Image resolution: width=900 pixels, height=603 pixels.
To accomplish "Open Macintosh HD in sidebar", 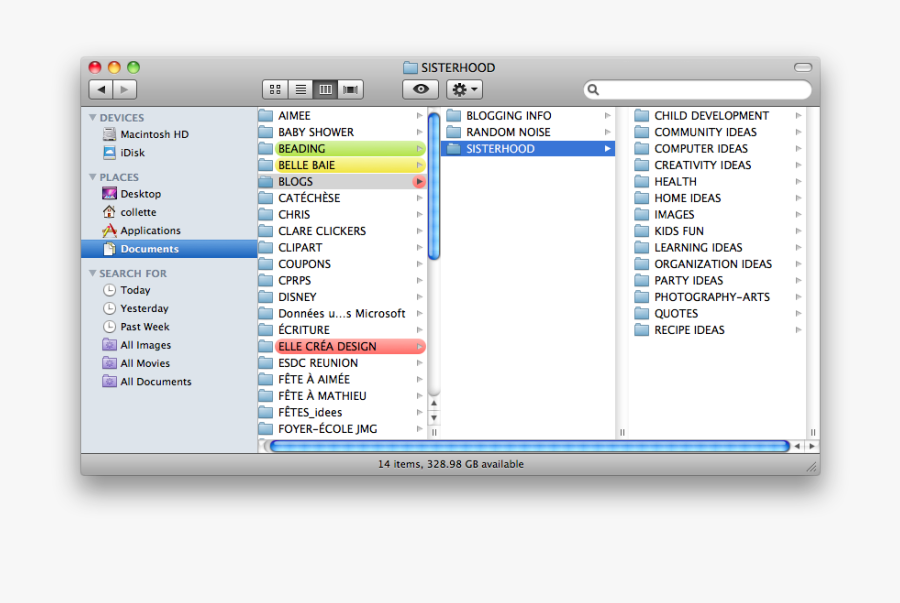I will pos(153,134).
